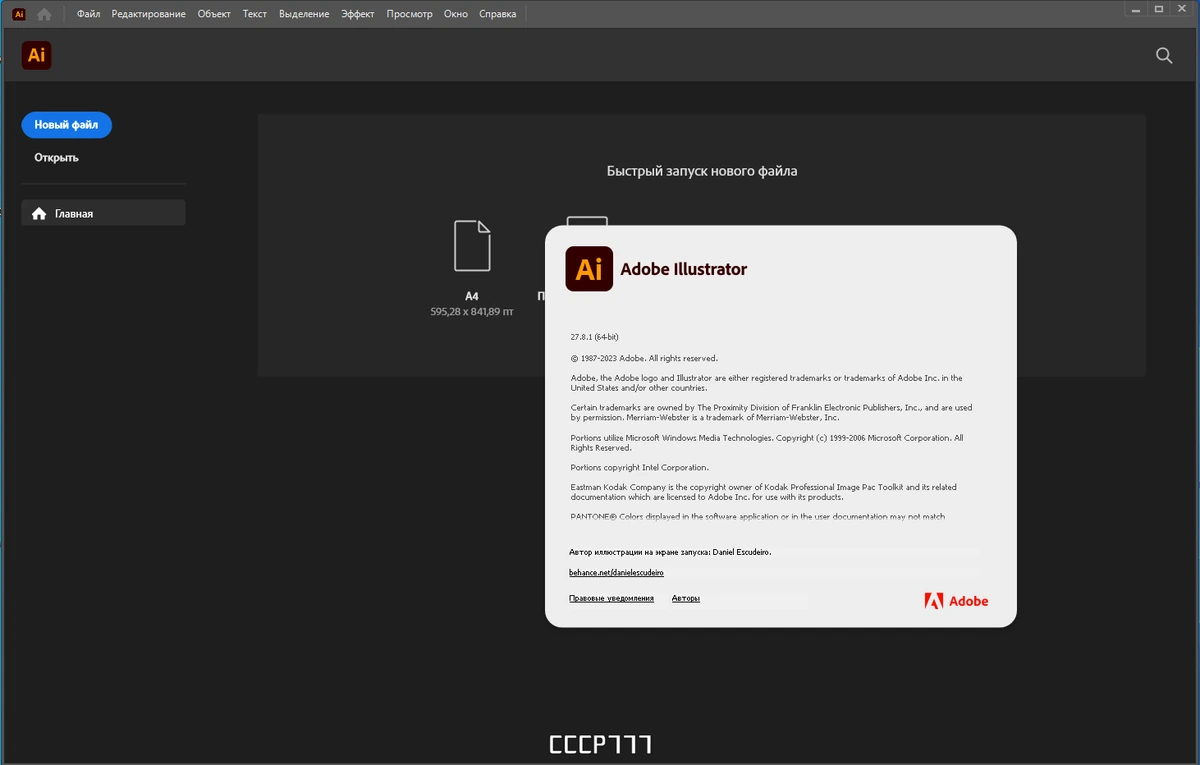Open the Выделение menu

point(304,14)
